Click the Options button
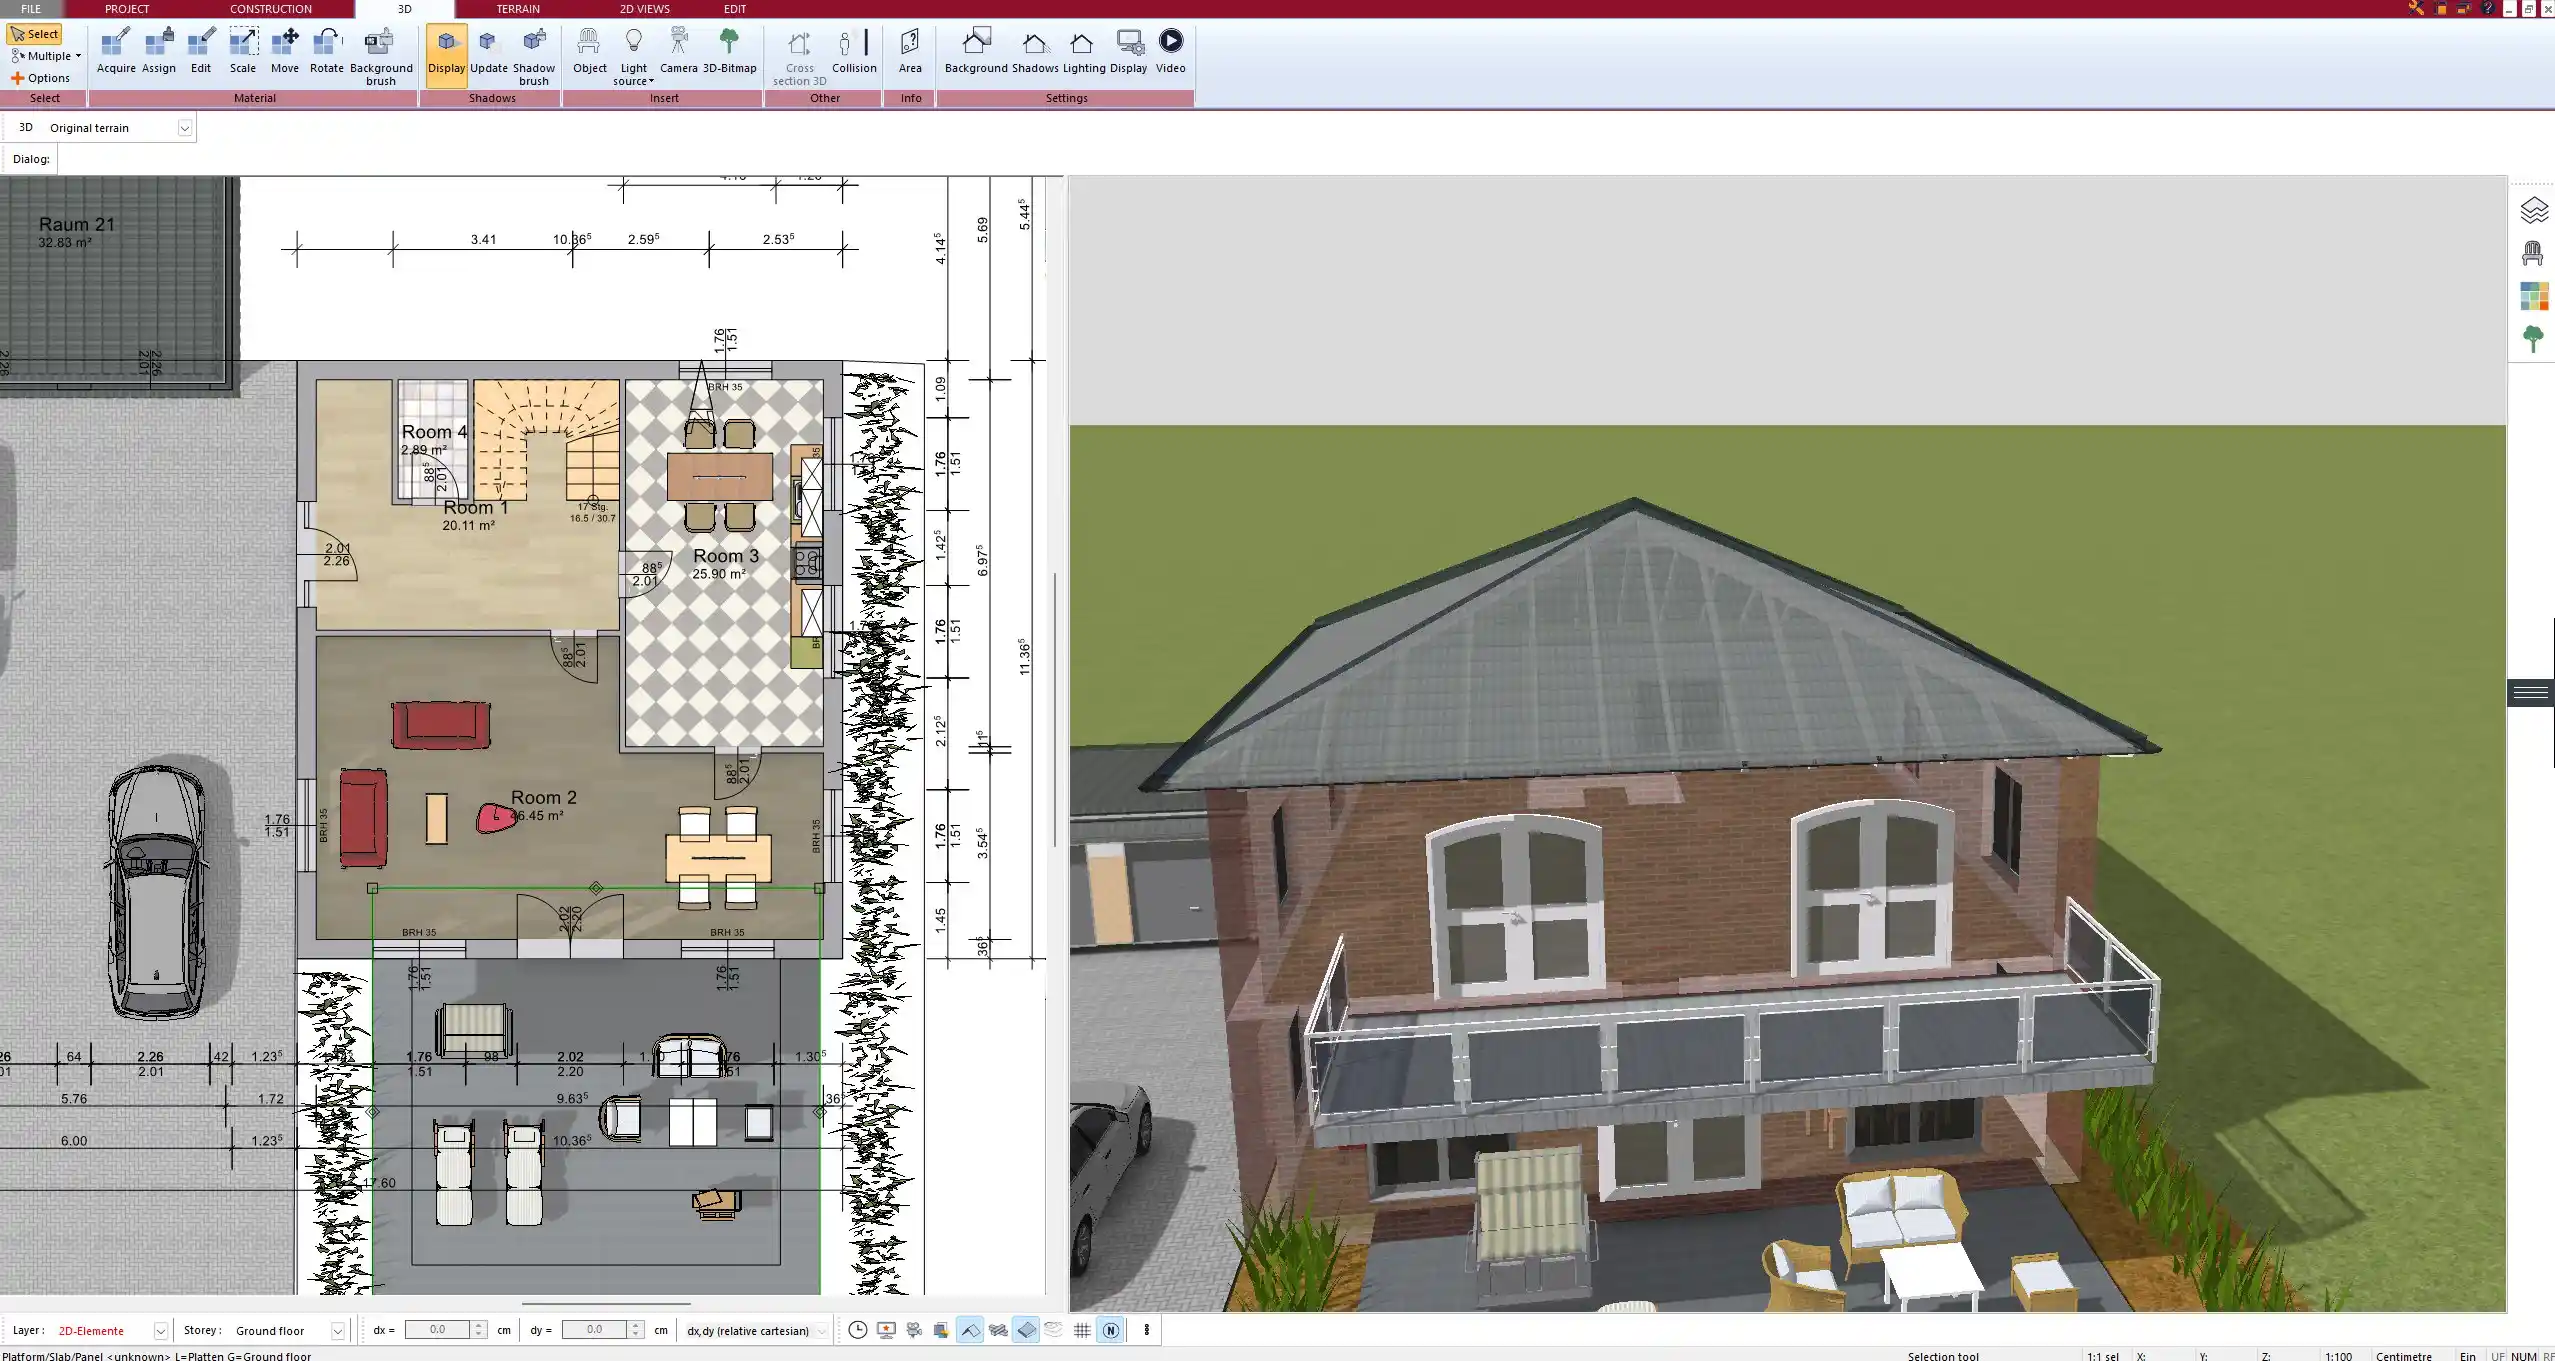 click(x=44, y=77)
